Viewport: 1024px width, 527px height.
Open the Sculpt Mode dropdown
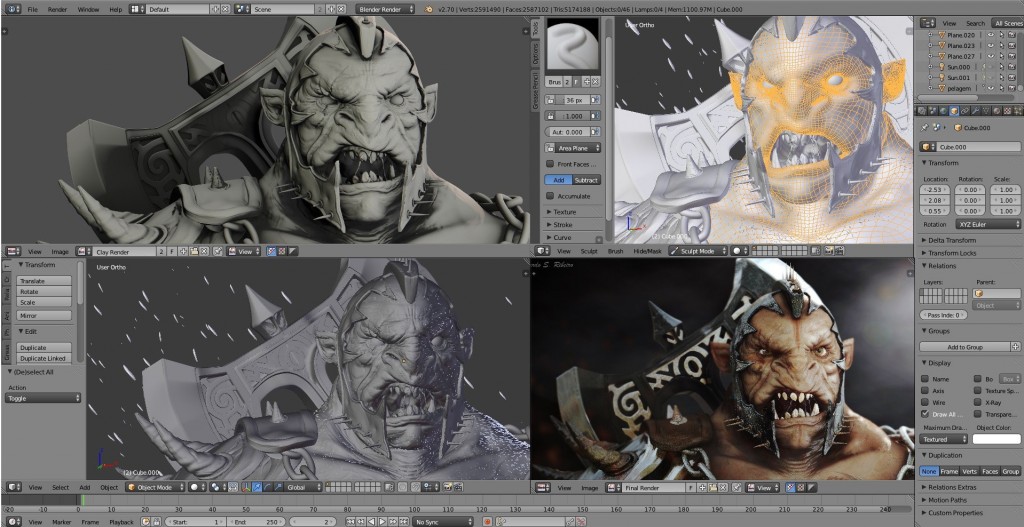pyautogui.click(x=698, y=251)
